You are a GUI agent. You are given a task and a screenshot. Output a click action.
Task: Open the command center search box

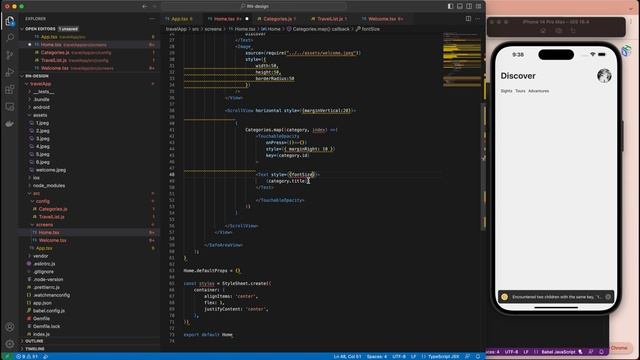(255, 6)
